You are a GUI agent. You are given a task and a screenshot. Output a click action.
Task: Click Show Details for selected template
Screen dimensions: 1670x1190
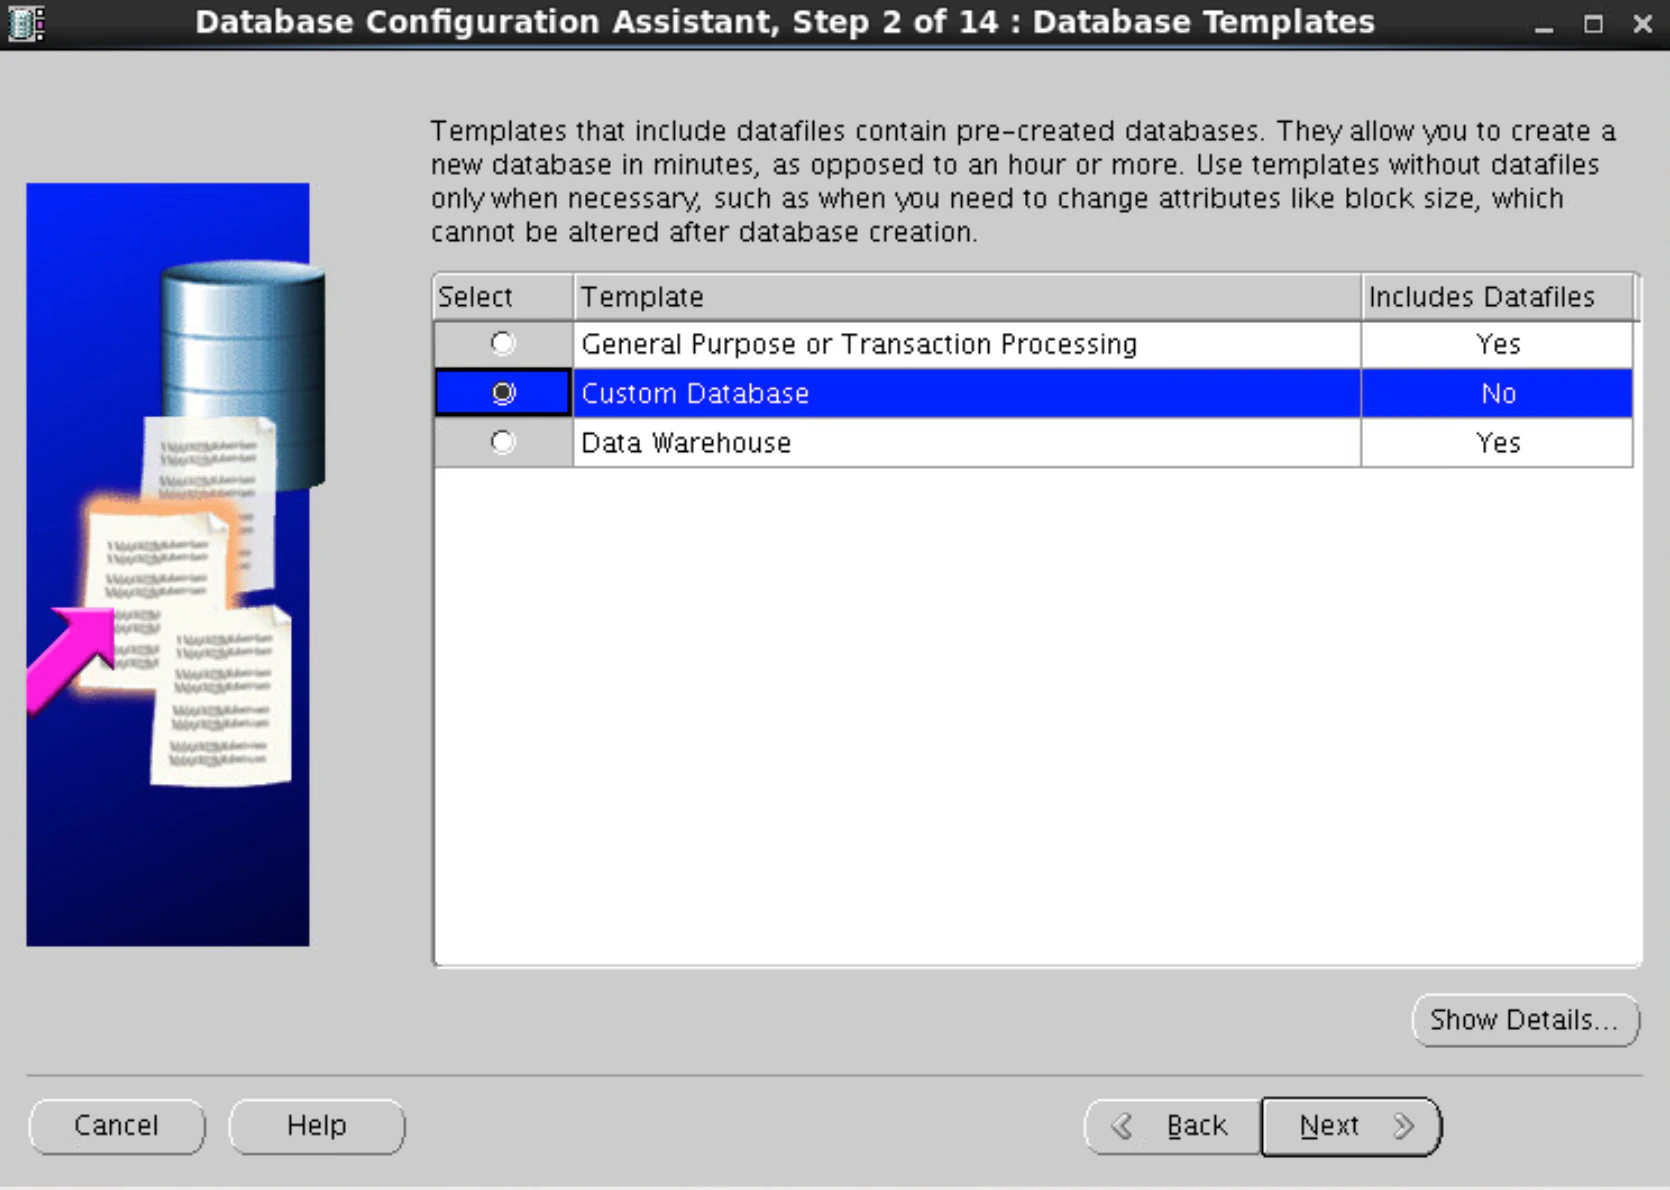tap(1525, 1020)
